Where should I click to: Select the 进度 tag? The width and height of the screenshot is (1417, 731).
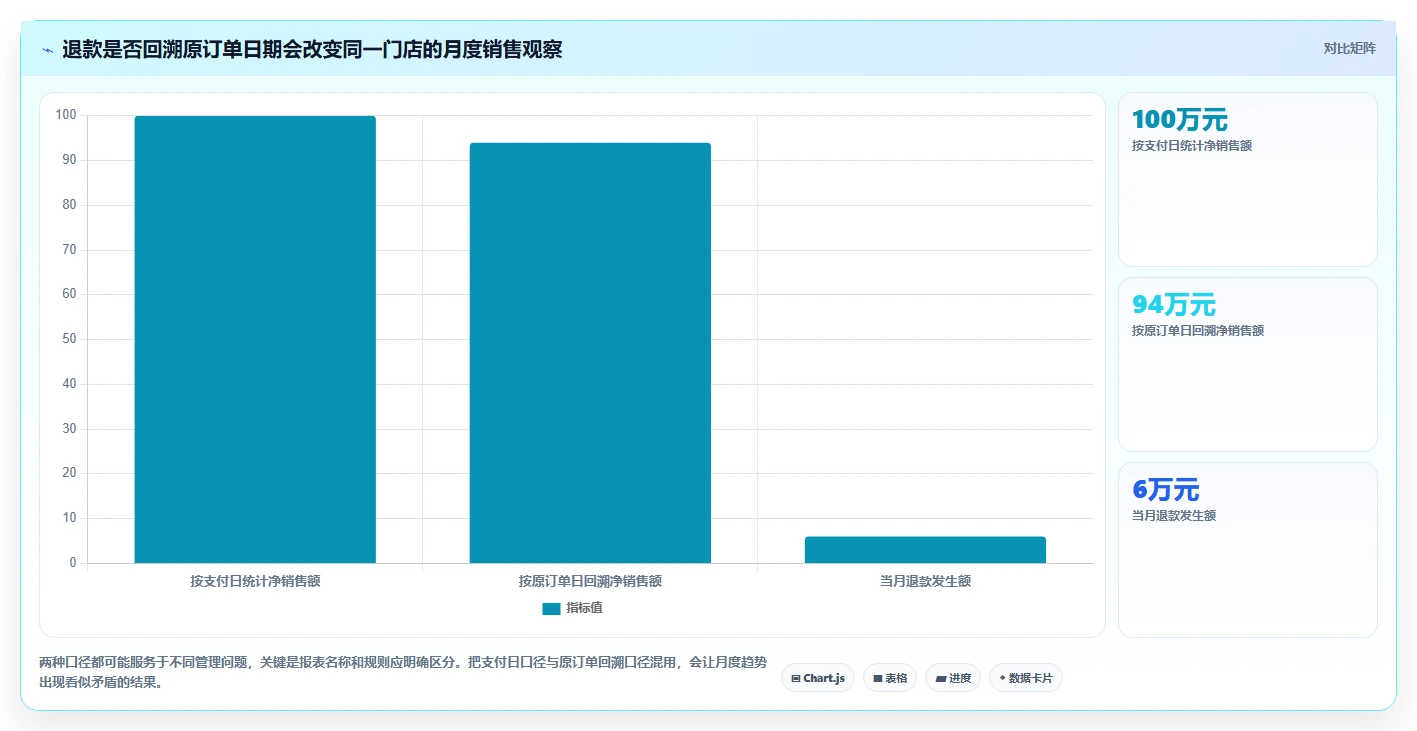(953, 678)
